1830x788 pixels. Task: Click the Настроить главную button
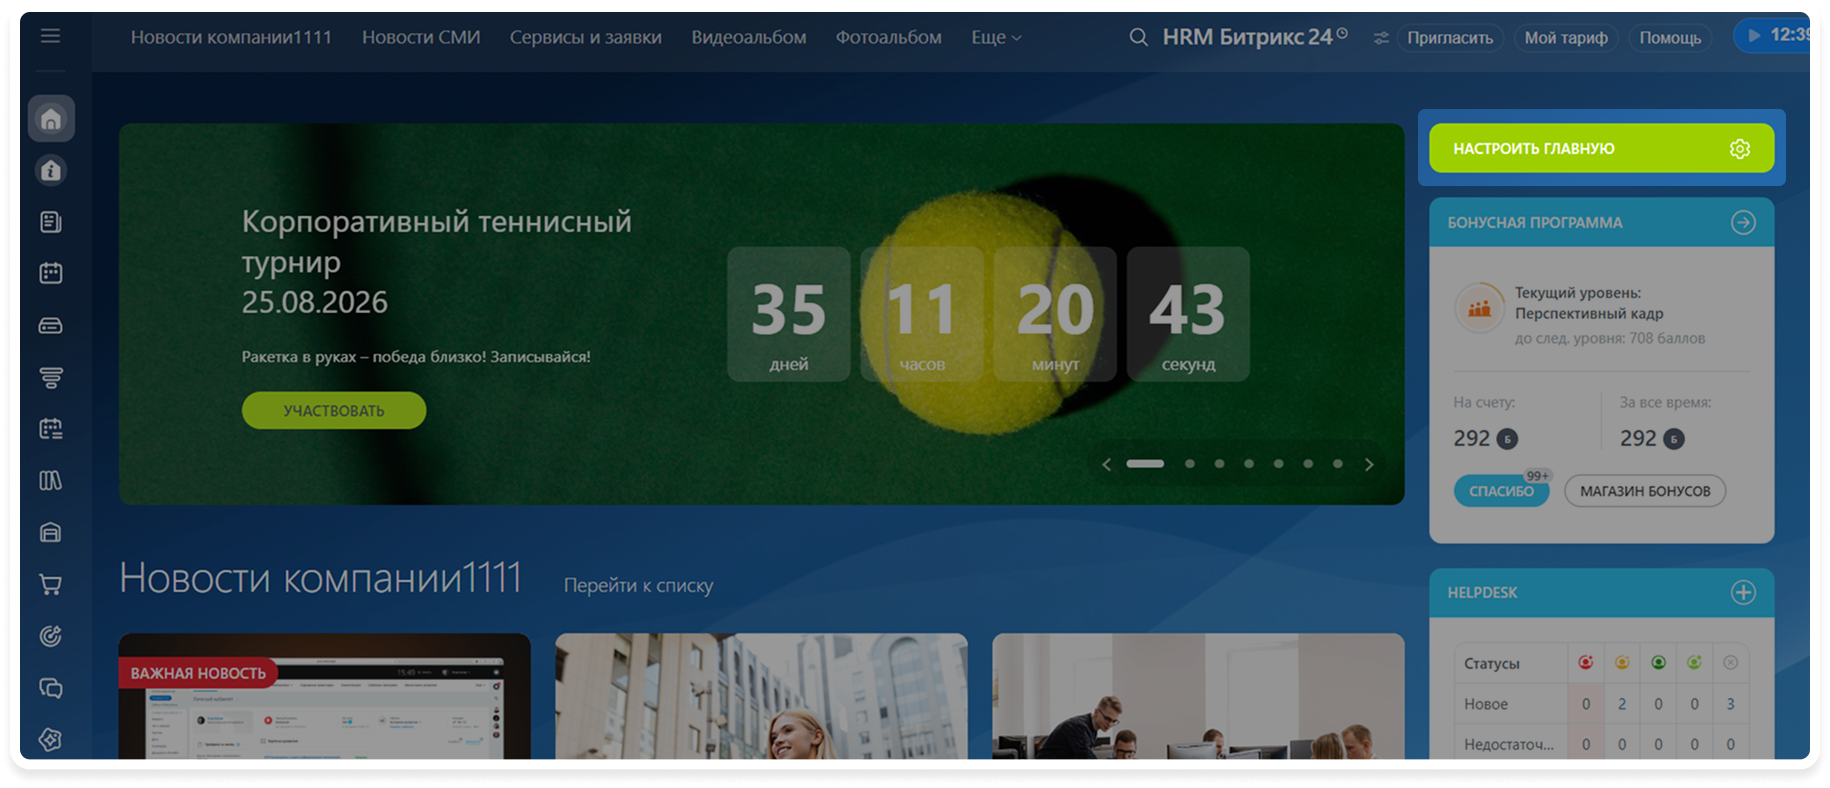click(1601, 148)
